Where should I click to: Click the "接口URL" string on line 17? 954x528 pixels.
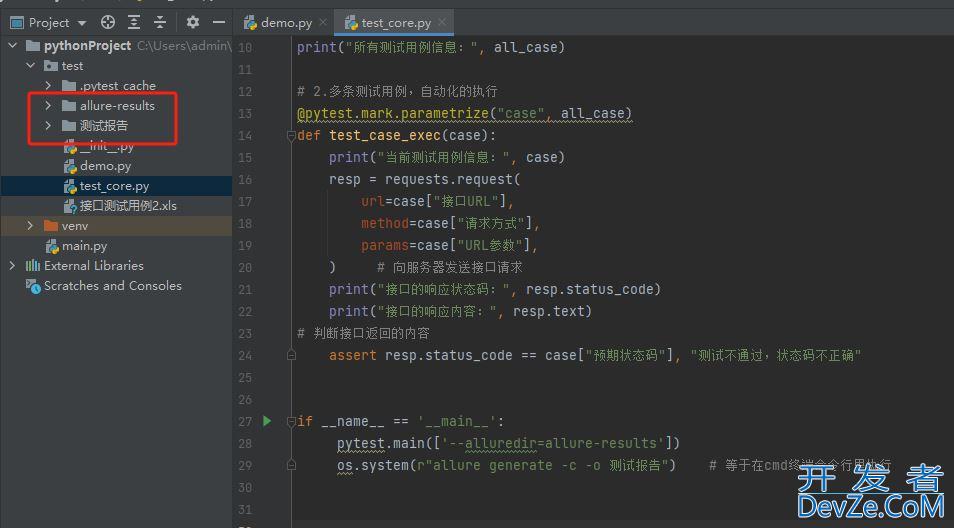pos(469,201)
